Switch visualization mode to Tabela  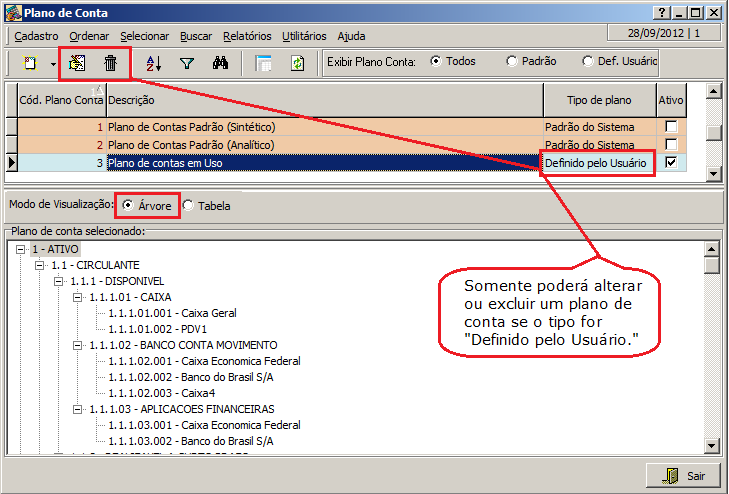pos(189,206)
